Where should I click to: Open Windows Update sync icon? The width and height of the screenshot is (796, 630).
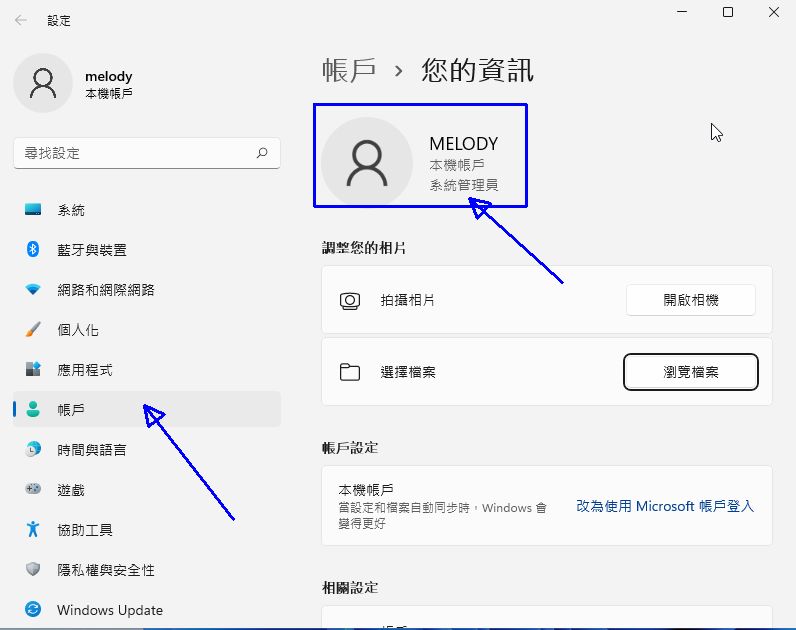pyautogui.click(x=33, y=610)
